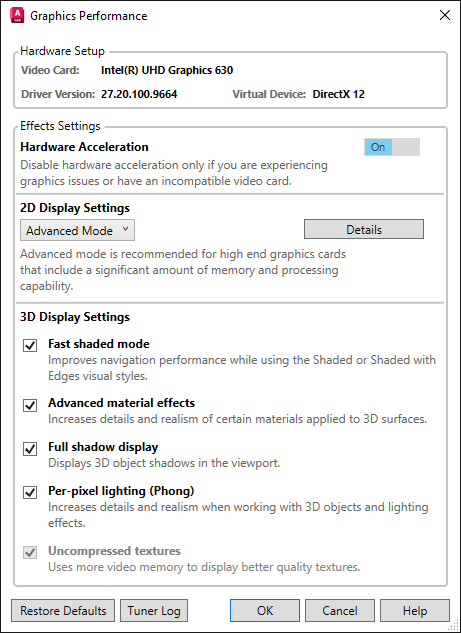
Task: Click the Fast shaded mode label text
Action: pyautogui.click(x=99, y=344)
